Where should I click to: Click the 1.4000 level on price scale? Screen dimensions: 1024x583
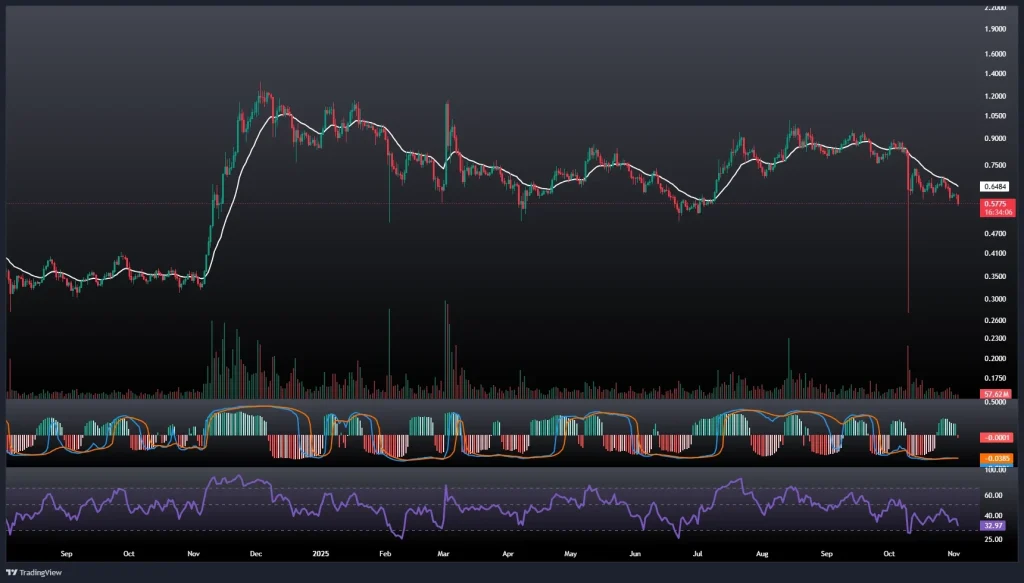click(995, 74)
